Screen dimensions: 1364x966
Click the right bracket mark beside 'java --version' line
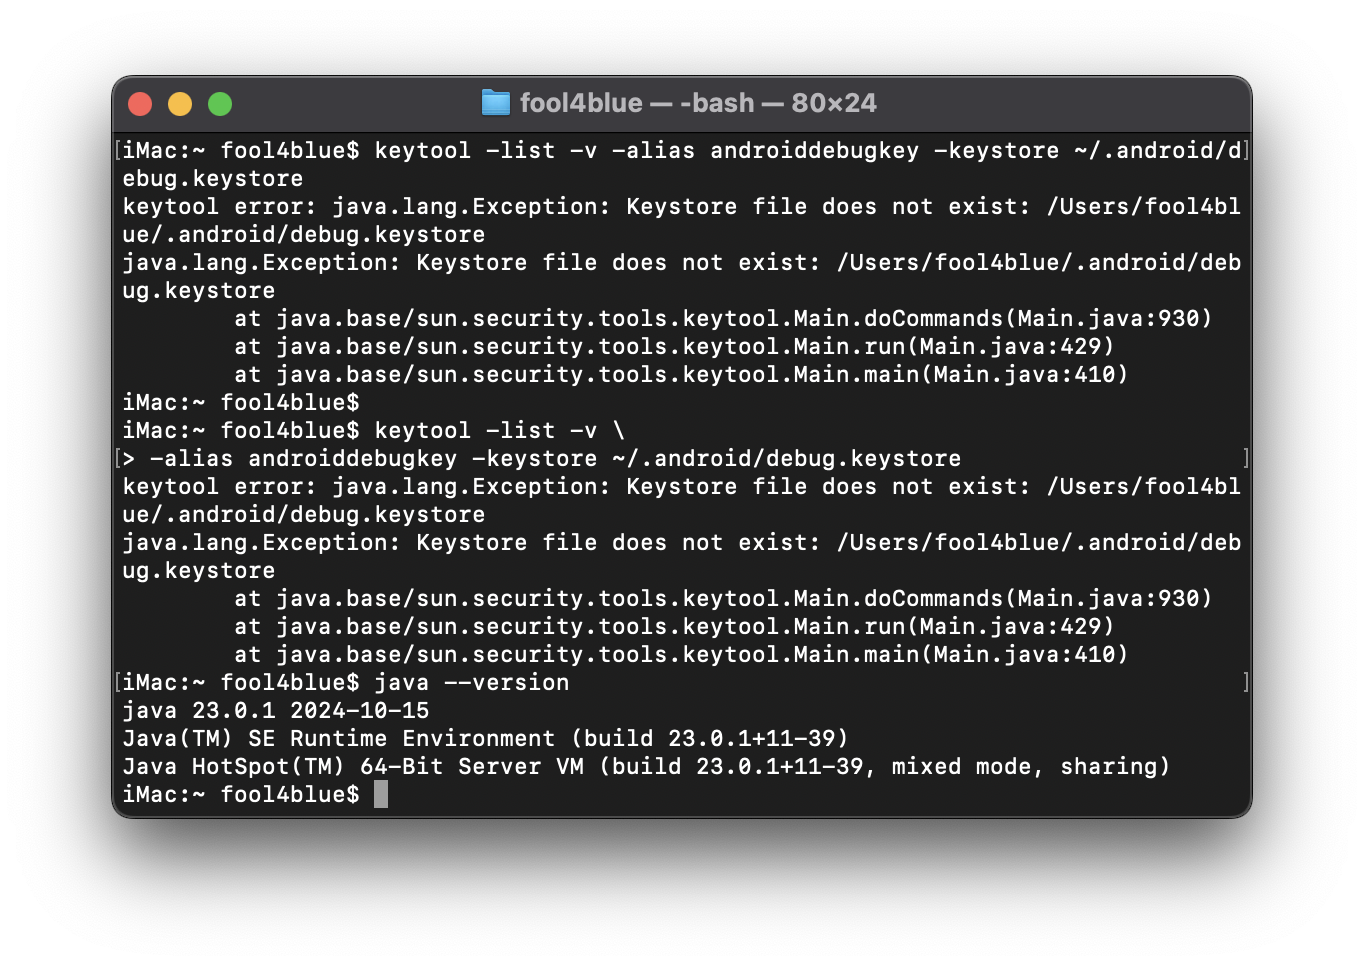[1245, 682]
